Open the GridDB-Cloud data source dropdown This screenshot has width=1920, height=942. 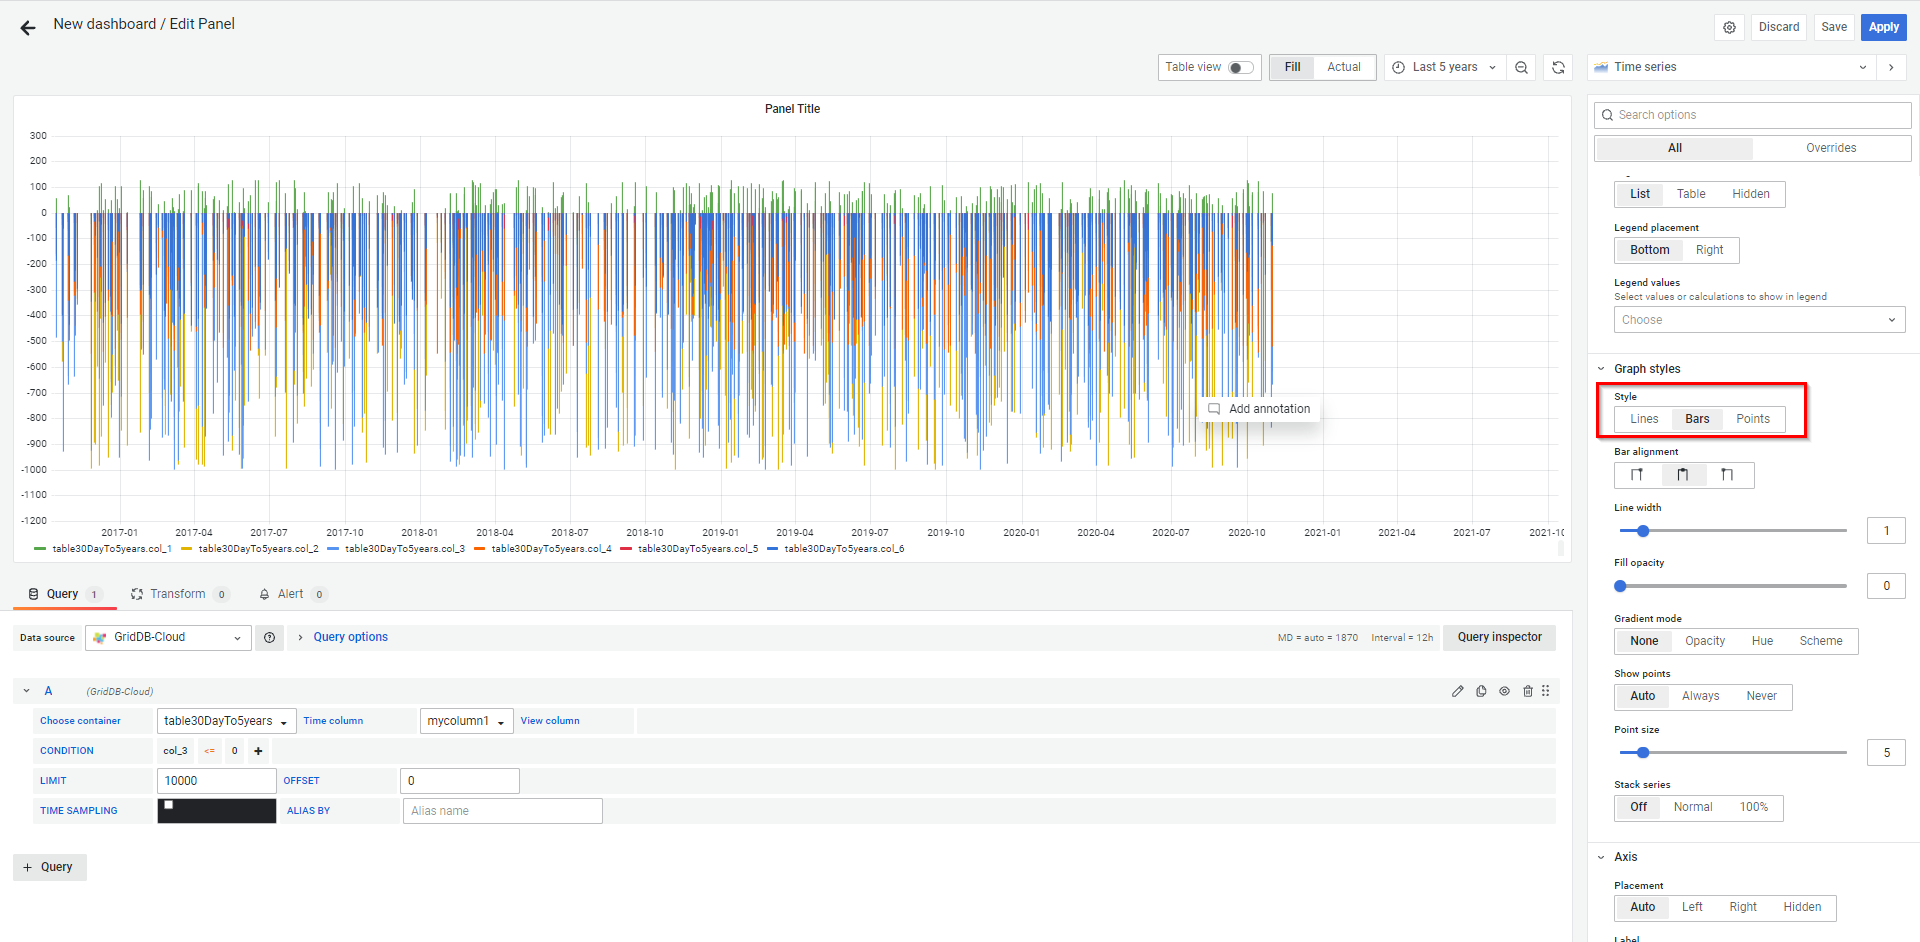[168, 638]
